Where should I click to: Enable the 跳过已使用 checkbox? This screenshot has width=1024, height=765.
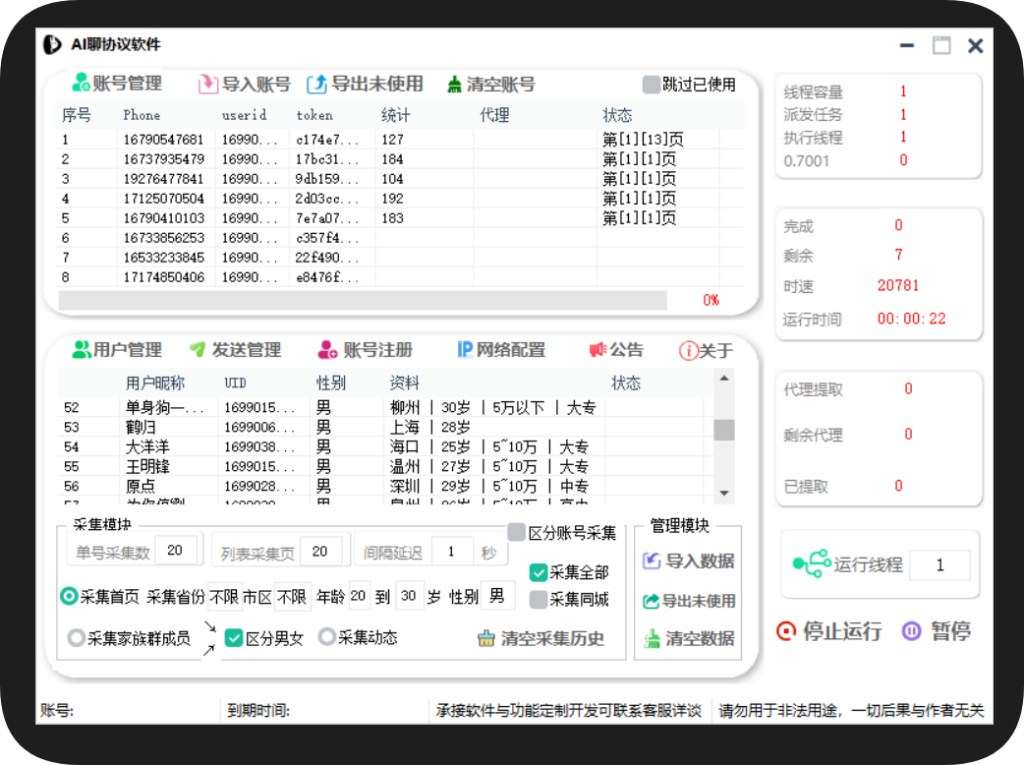point(649,84)
